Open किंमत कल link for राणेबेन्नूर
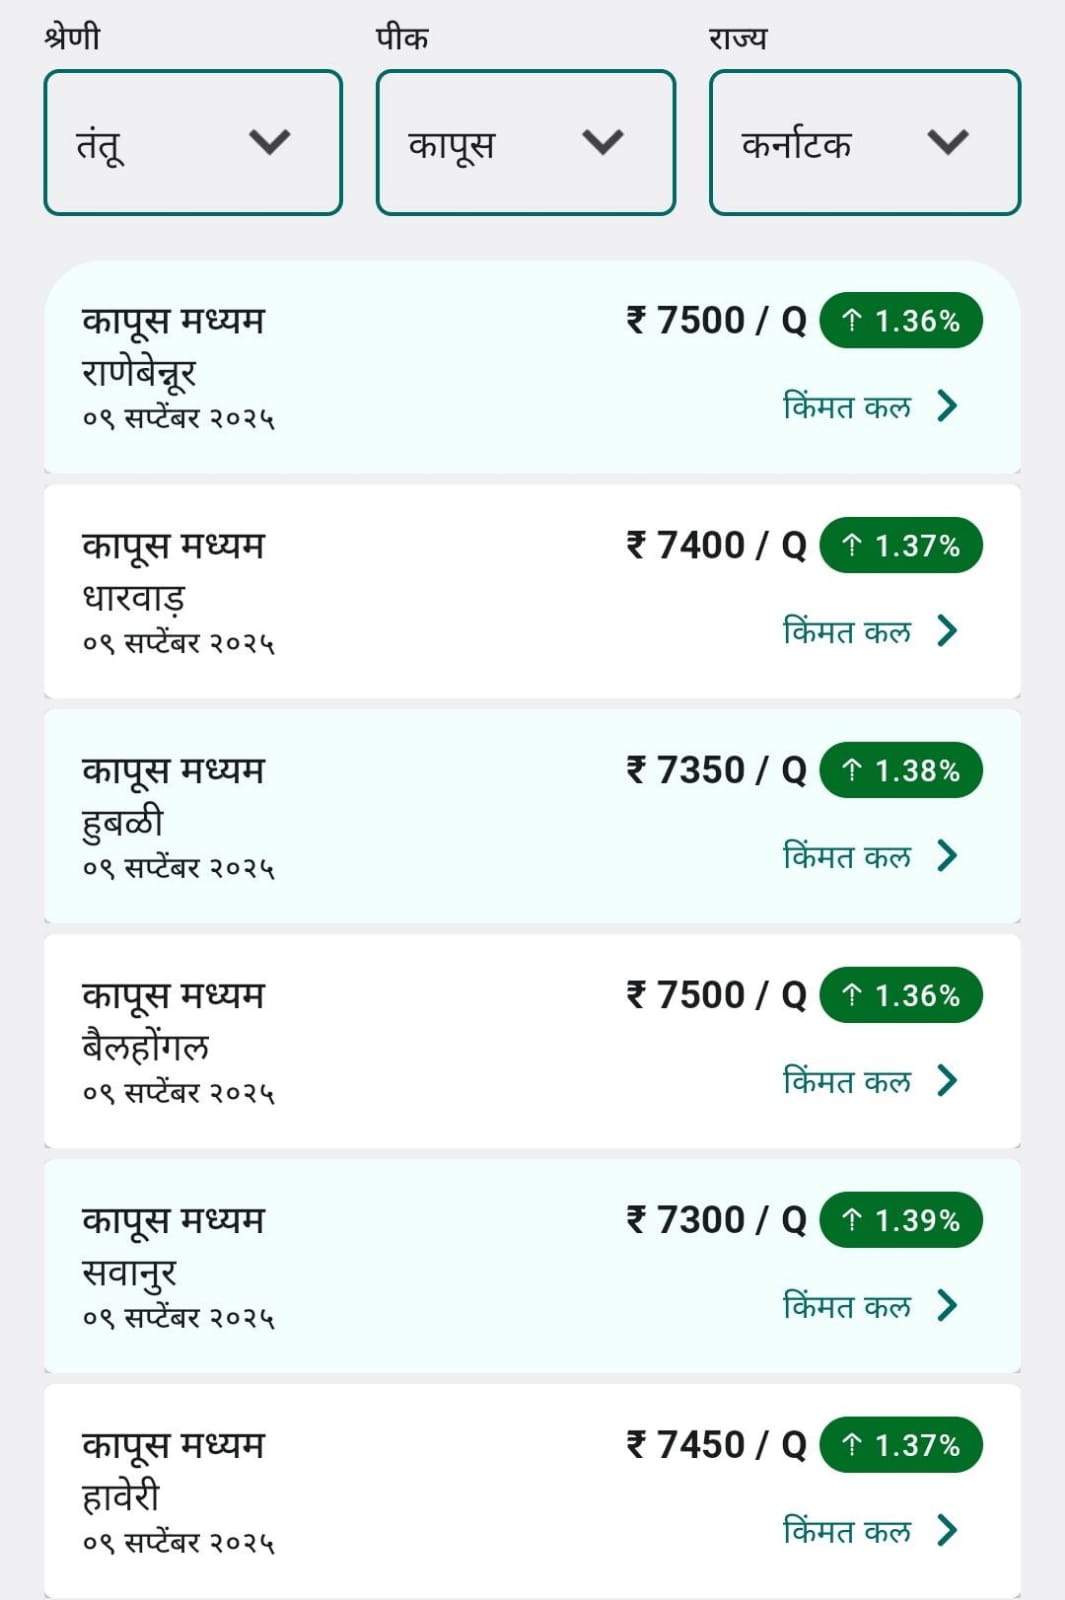 [x=847, y=406]
